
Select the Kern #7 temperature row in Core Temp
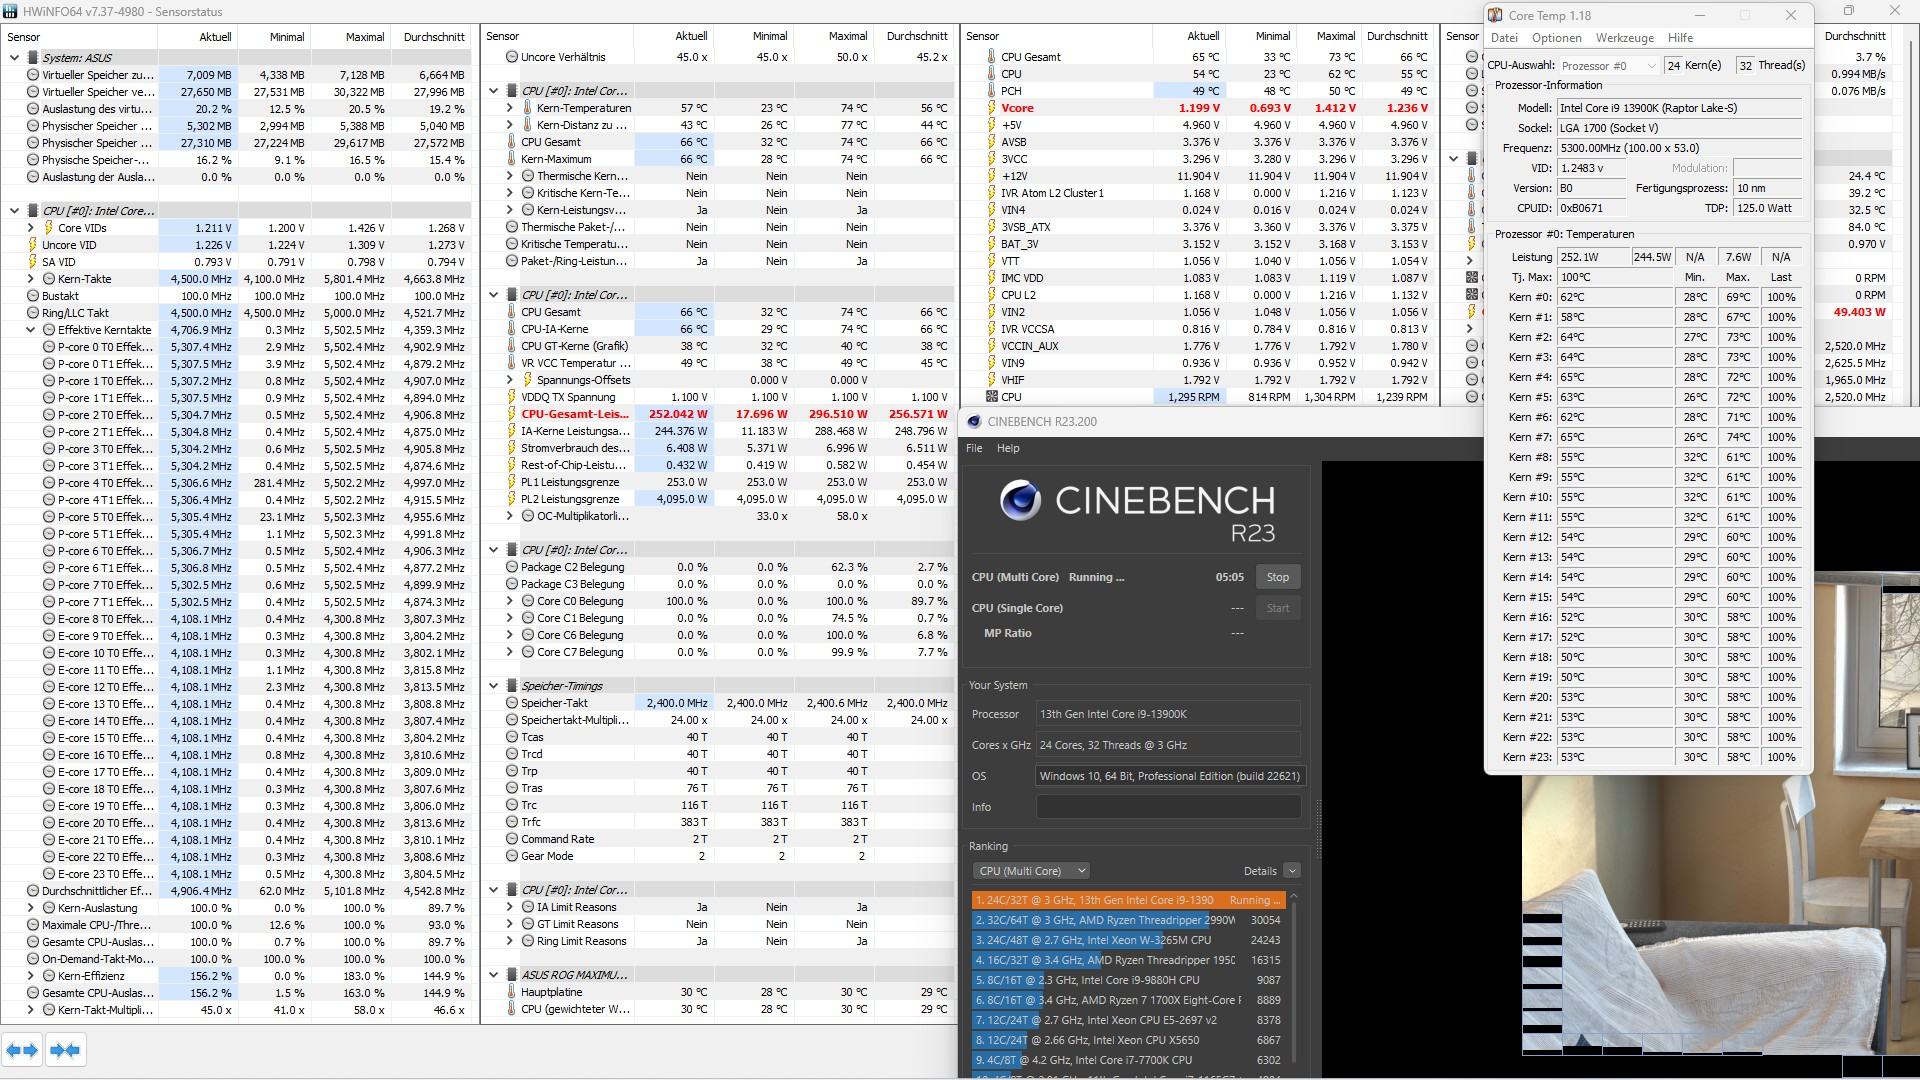coord(1649,437)
